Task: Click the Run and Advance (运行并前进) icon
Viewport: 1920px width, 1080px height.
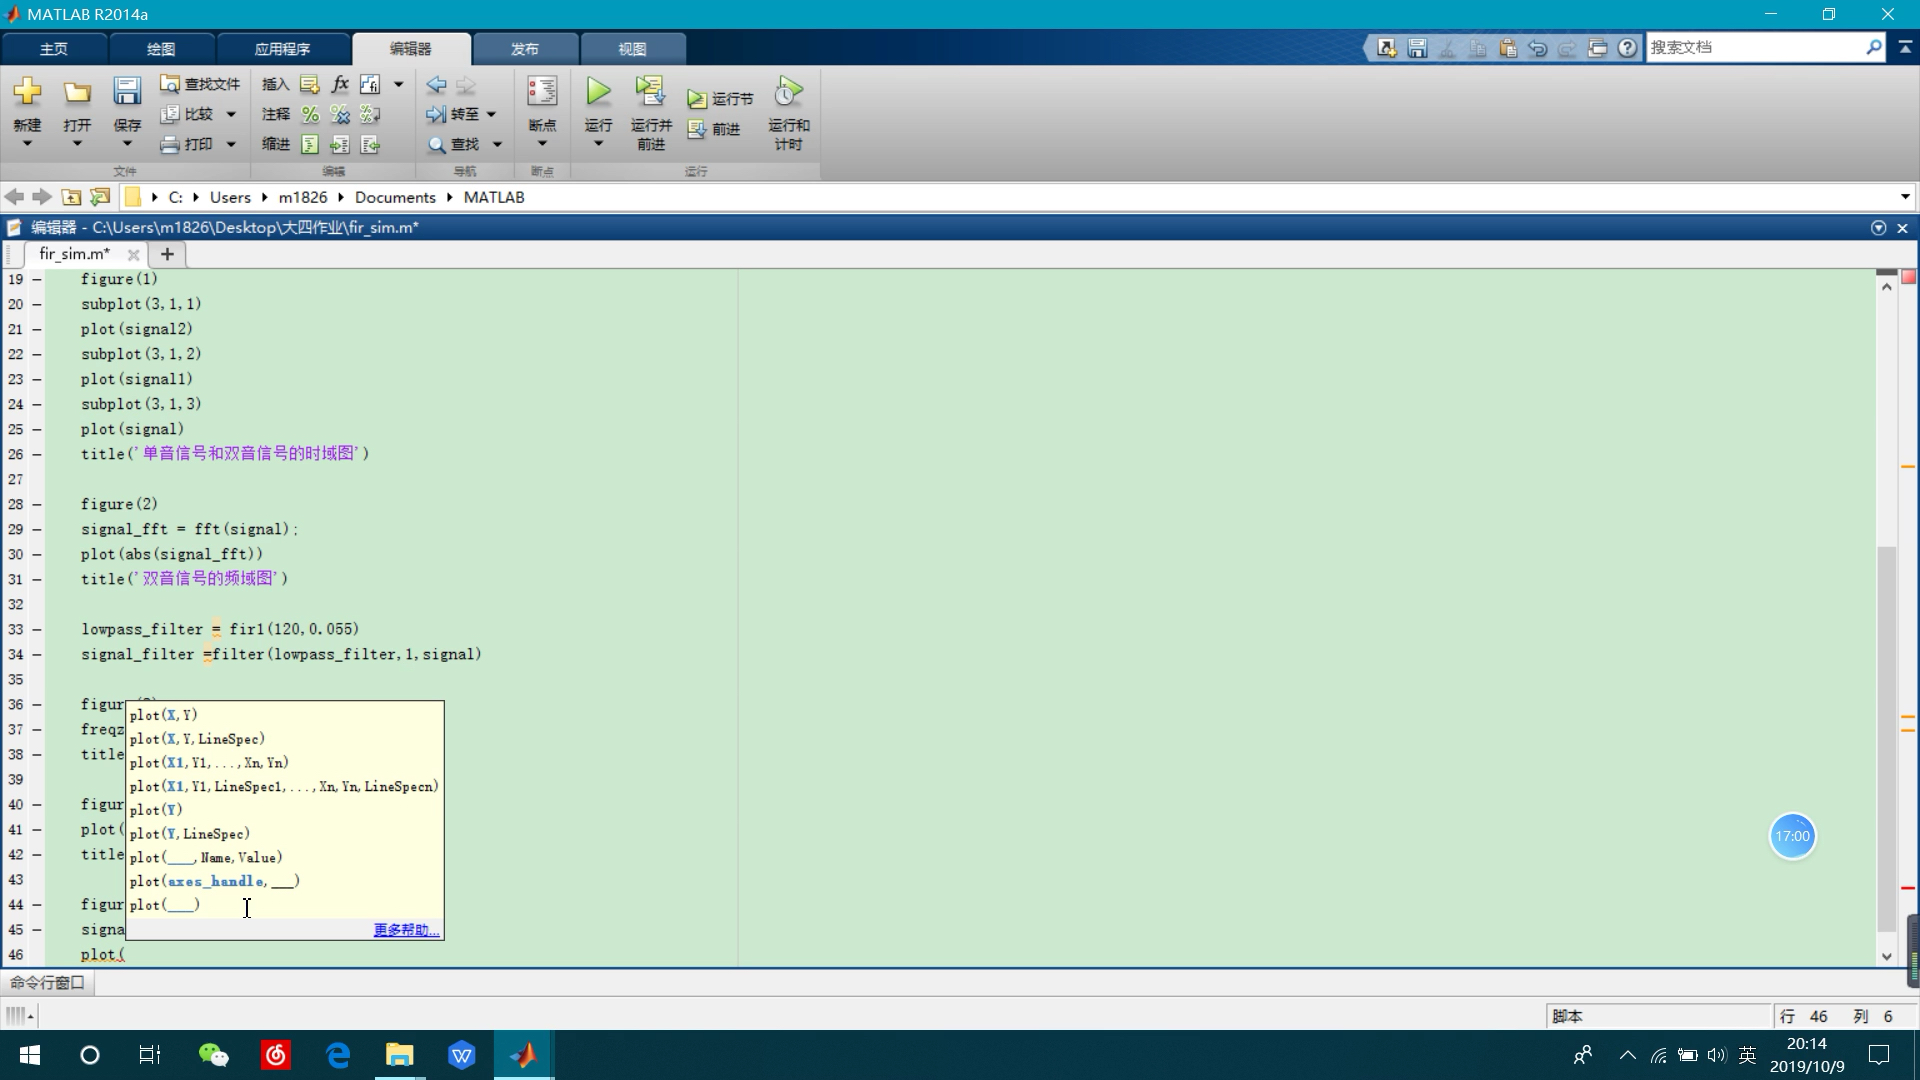Action: tap(650, 92)
